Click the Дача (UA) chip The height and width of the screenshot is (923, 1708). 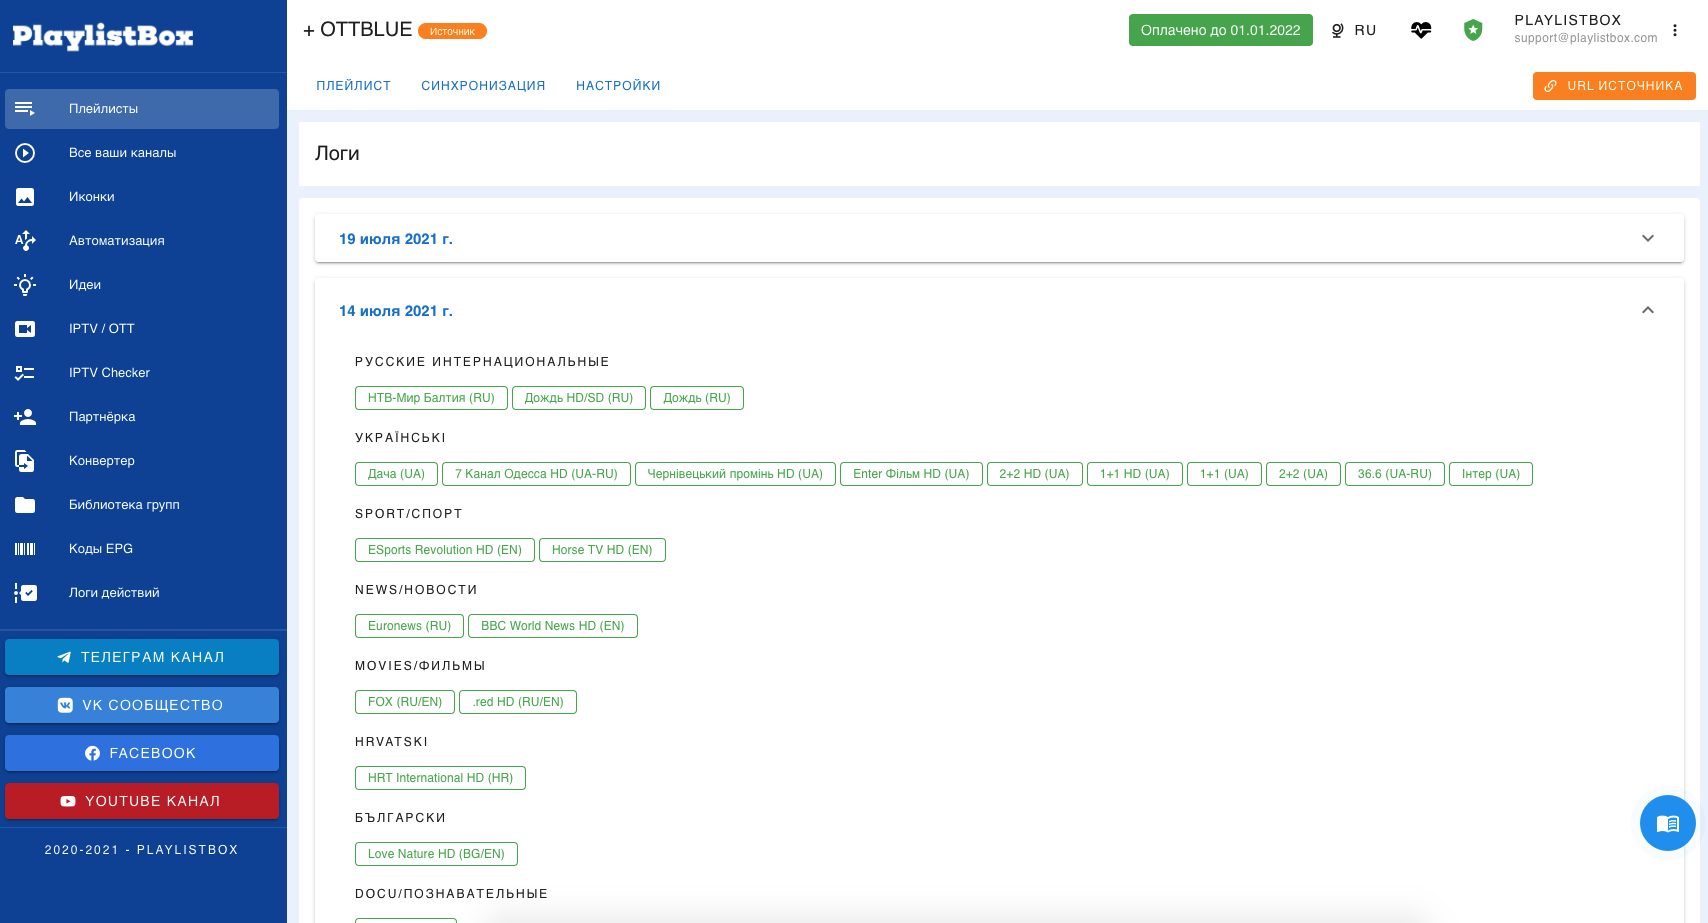(396, 474)
